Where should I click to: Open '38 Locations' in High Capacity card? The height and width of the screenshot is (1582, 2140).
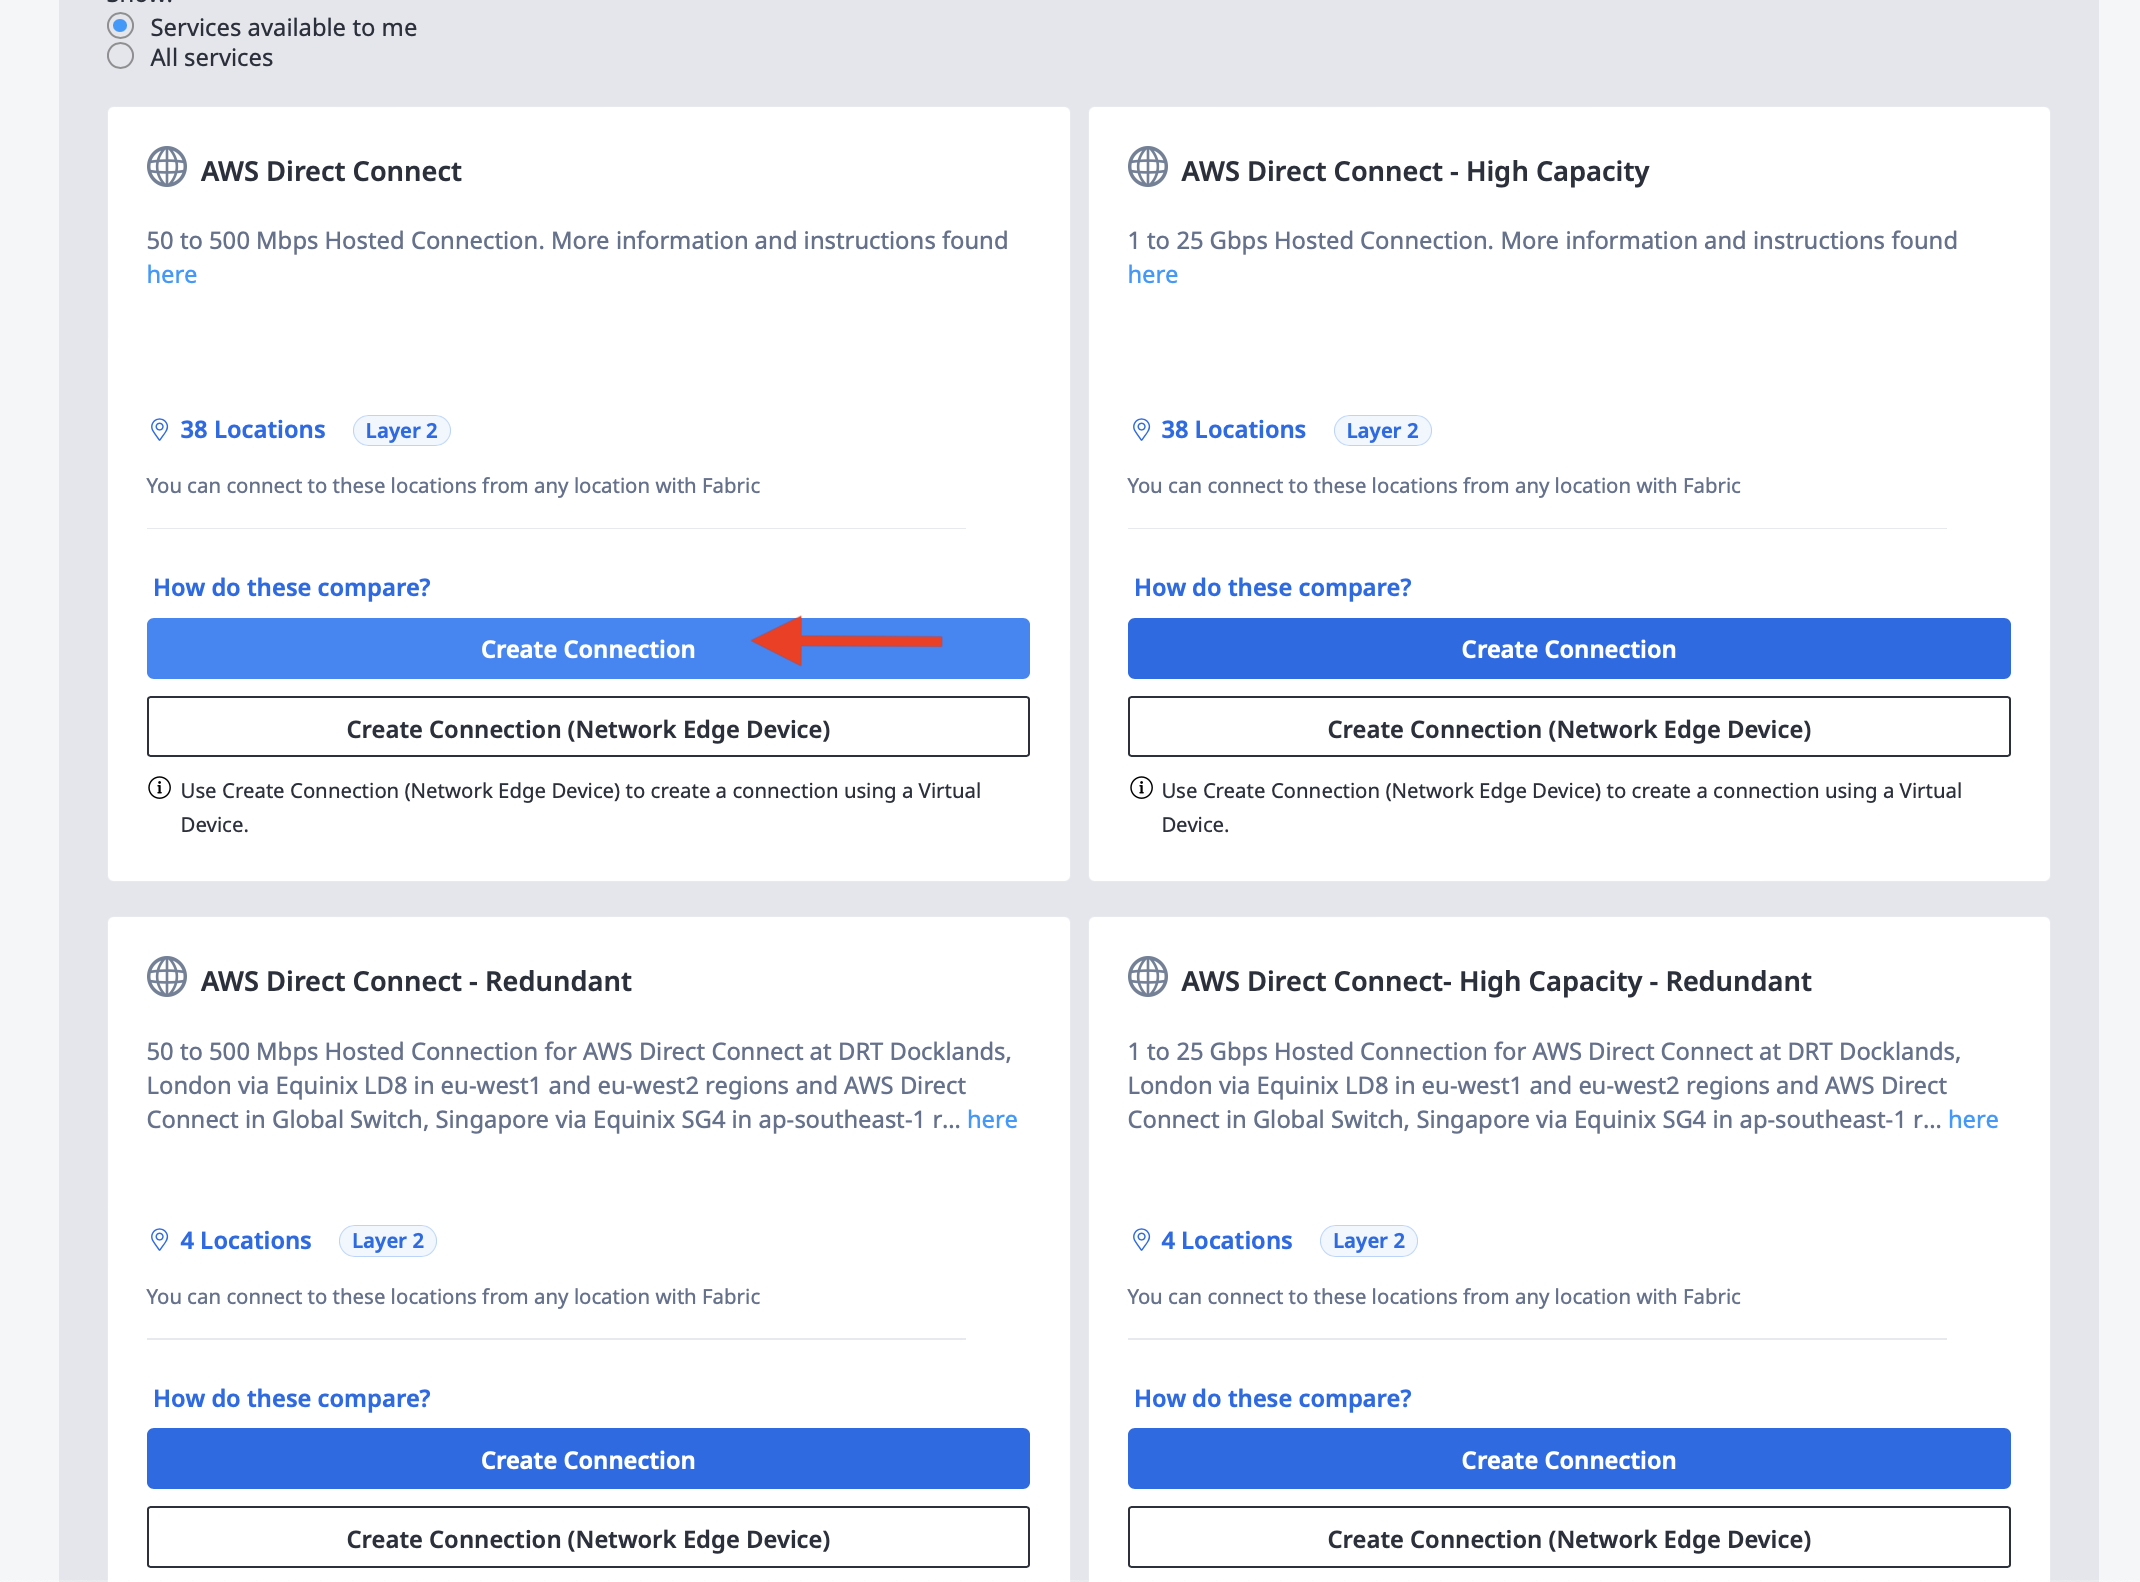click(x=1234, y=430)
